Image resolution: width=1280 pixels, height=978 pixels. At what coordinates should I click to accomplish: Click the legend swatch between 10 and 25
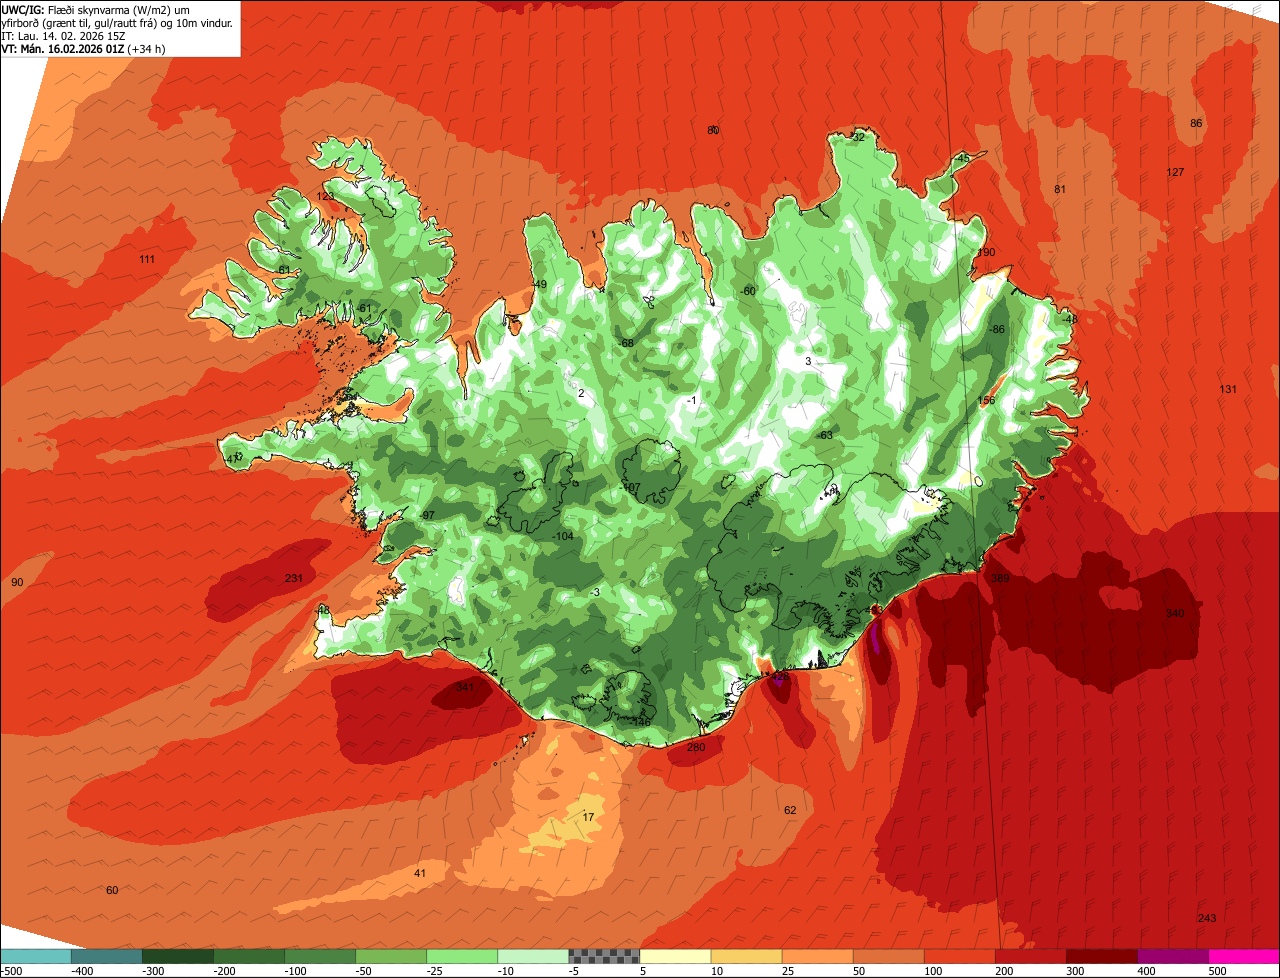point(746,956)
